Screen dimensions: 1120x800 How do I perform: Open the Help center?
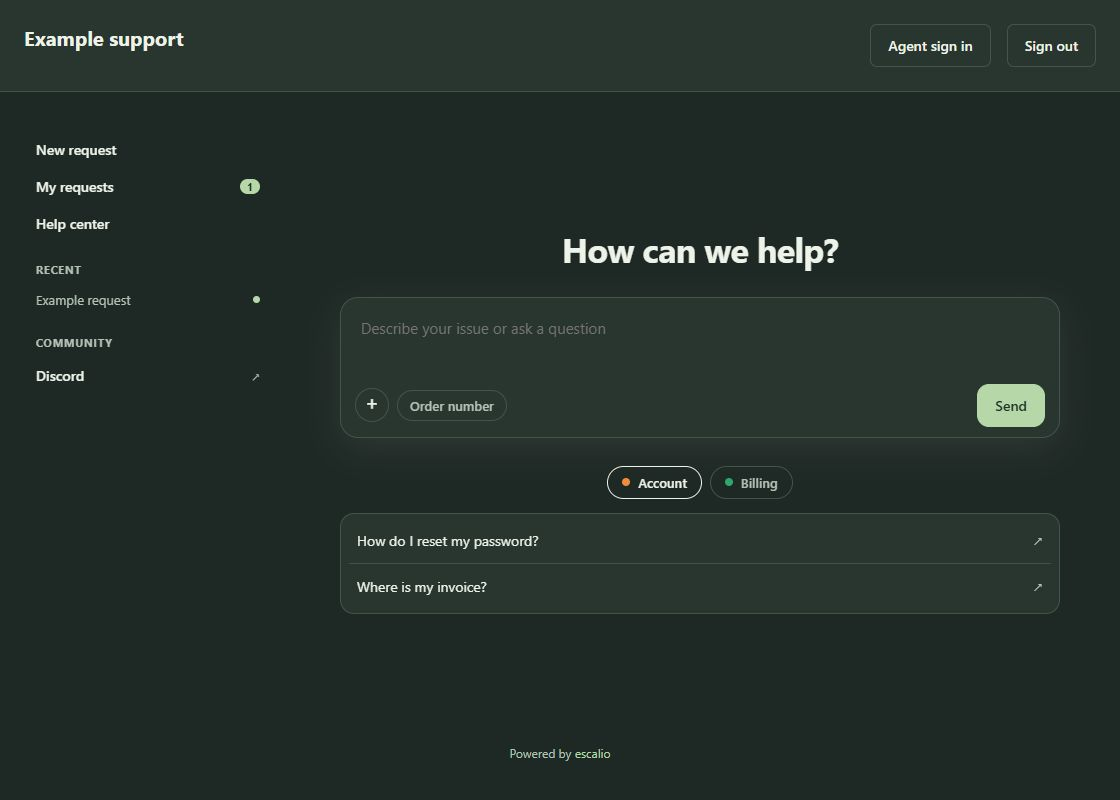(148, 224)
